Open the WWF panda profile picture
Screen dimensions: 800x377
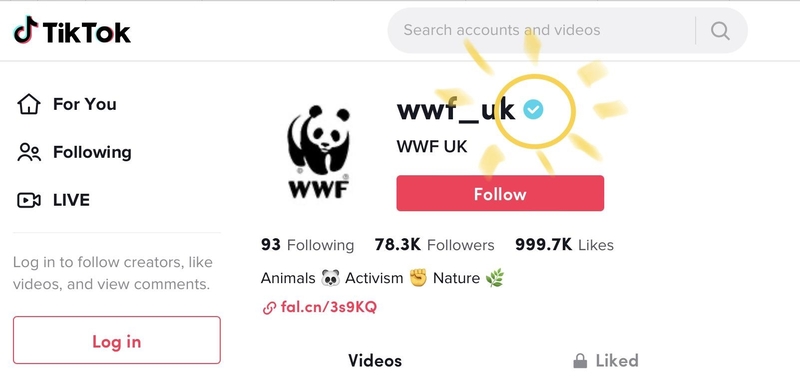click(x=319, y=152)
